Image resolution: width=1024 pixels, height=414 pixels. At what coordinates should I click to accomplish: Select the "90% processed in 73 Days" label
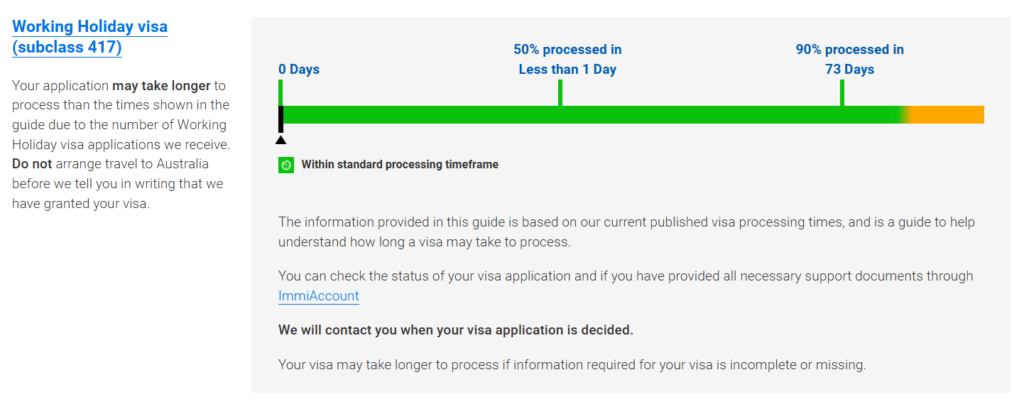click(x=849, y=59)
